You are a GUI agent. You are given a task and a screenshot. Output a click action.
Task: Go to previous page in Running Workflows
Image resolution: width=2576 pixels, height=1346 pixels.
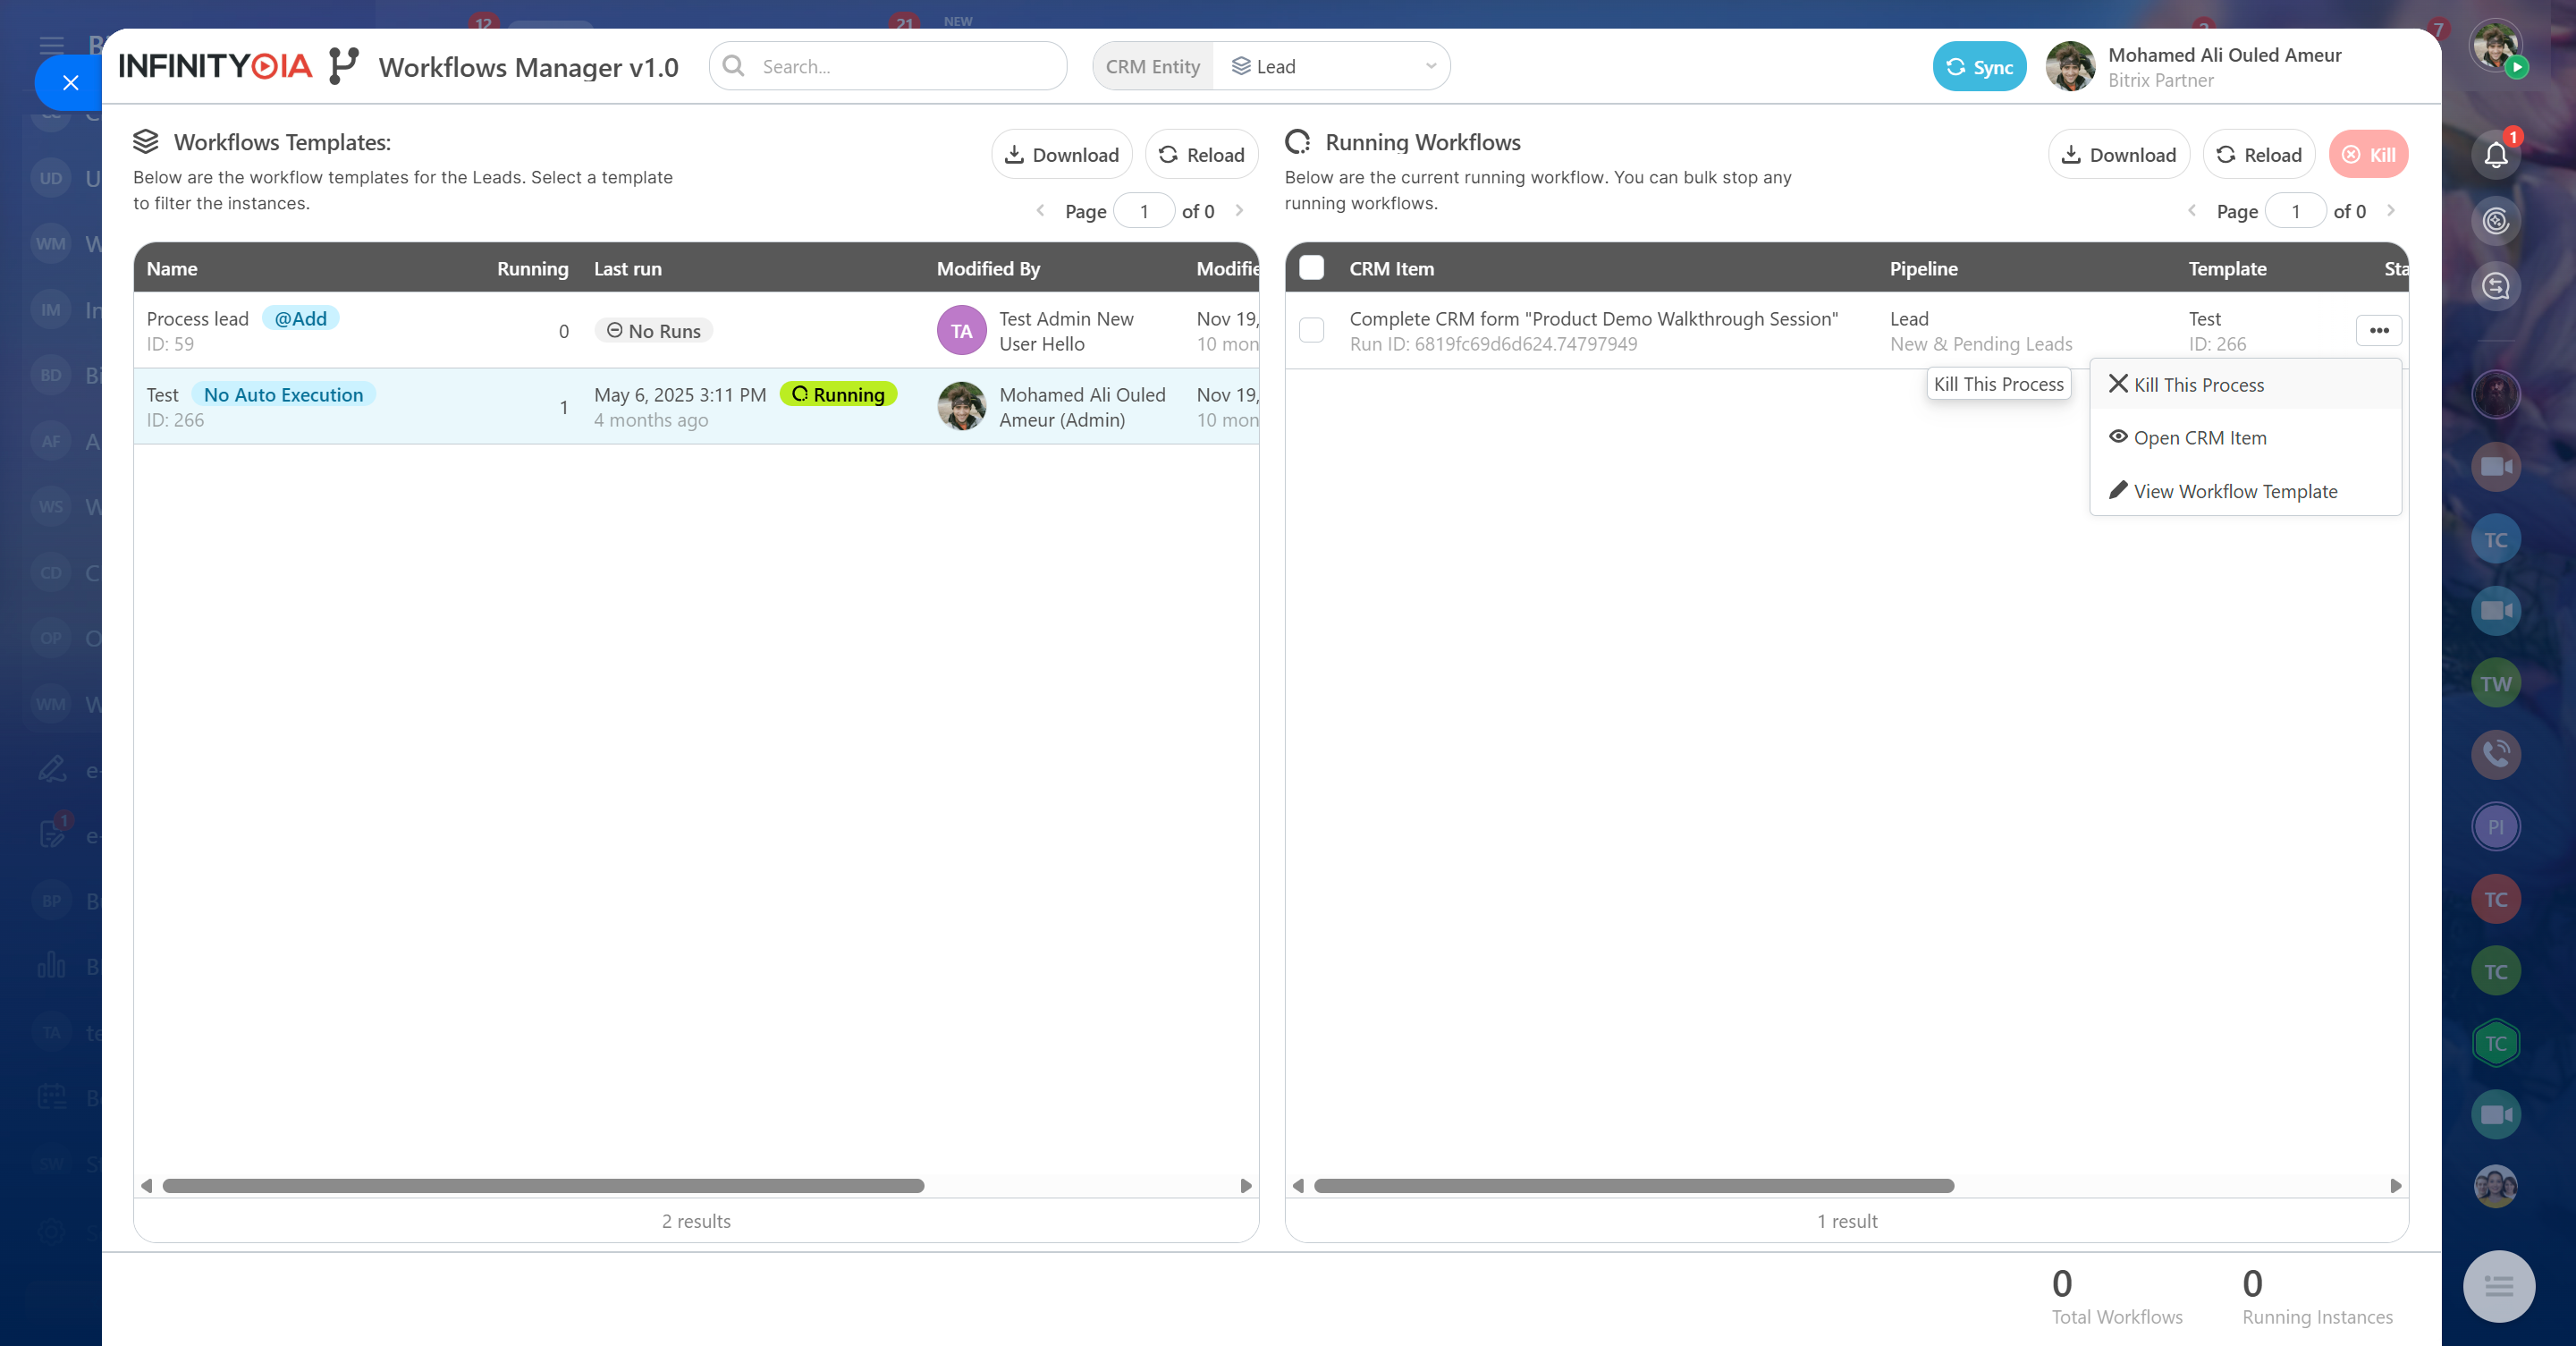pyautogui.click(x=2191, y=210)
